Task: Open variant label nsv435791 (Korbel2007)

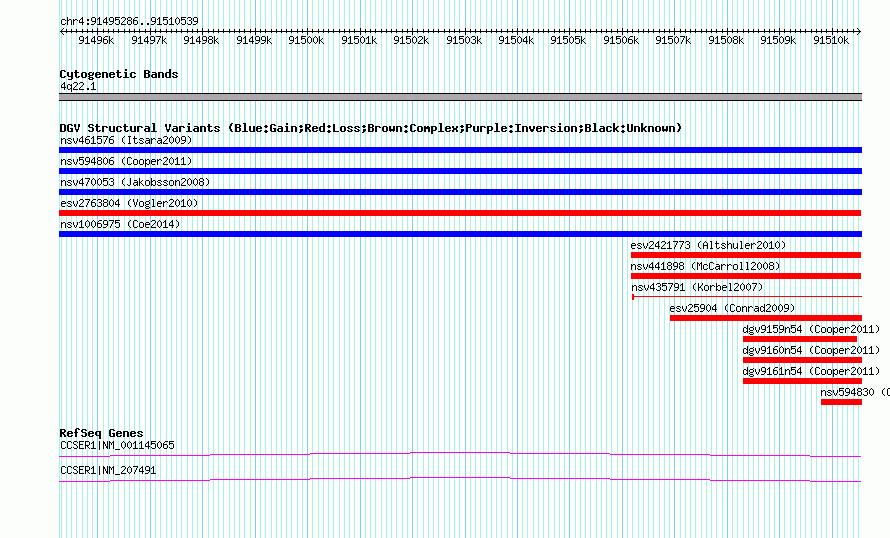Action: pos(698,287)
